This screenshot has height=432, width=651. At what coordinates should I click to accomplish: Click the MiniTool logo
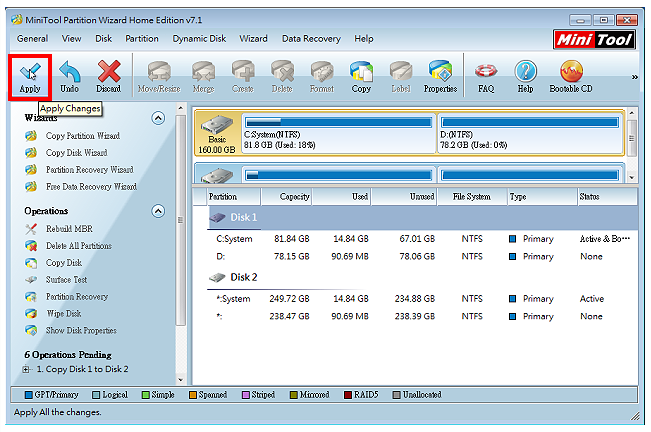tap(594, 40)
